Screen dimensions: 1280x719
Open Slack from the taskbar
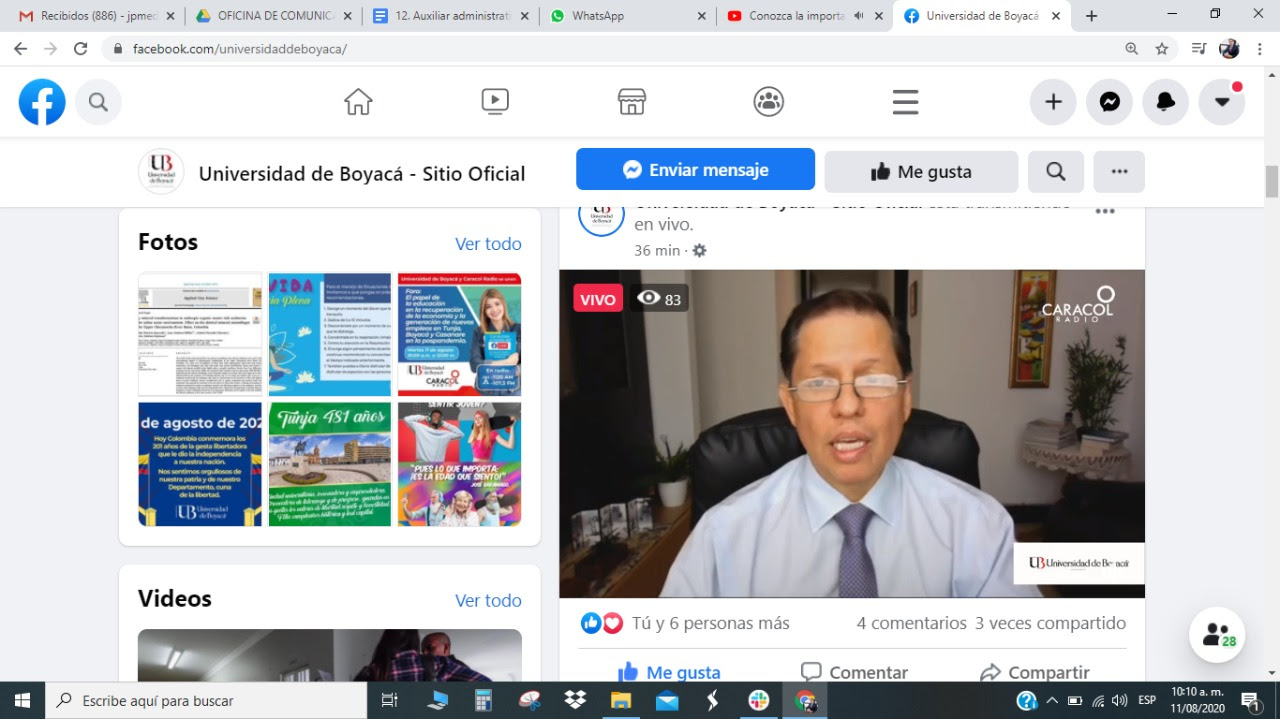coord(759,700)
